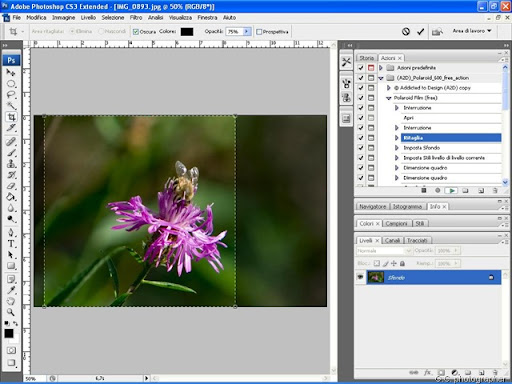Select the Rectangle shape tool

pyautogui.click(x=11, y=266)
